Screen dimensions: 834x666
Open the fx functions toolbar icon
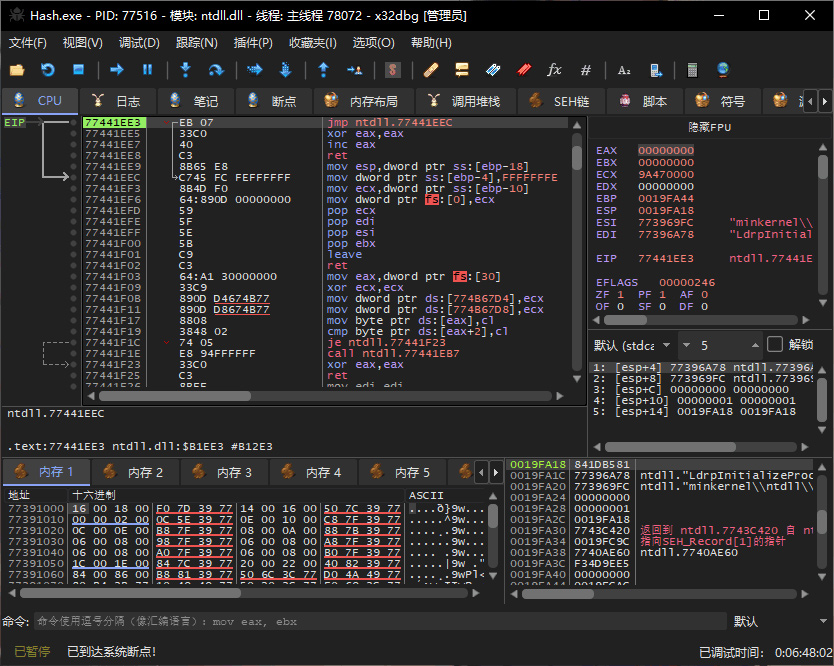pyautogui.click(x=554, y=70)
